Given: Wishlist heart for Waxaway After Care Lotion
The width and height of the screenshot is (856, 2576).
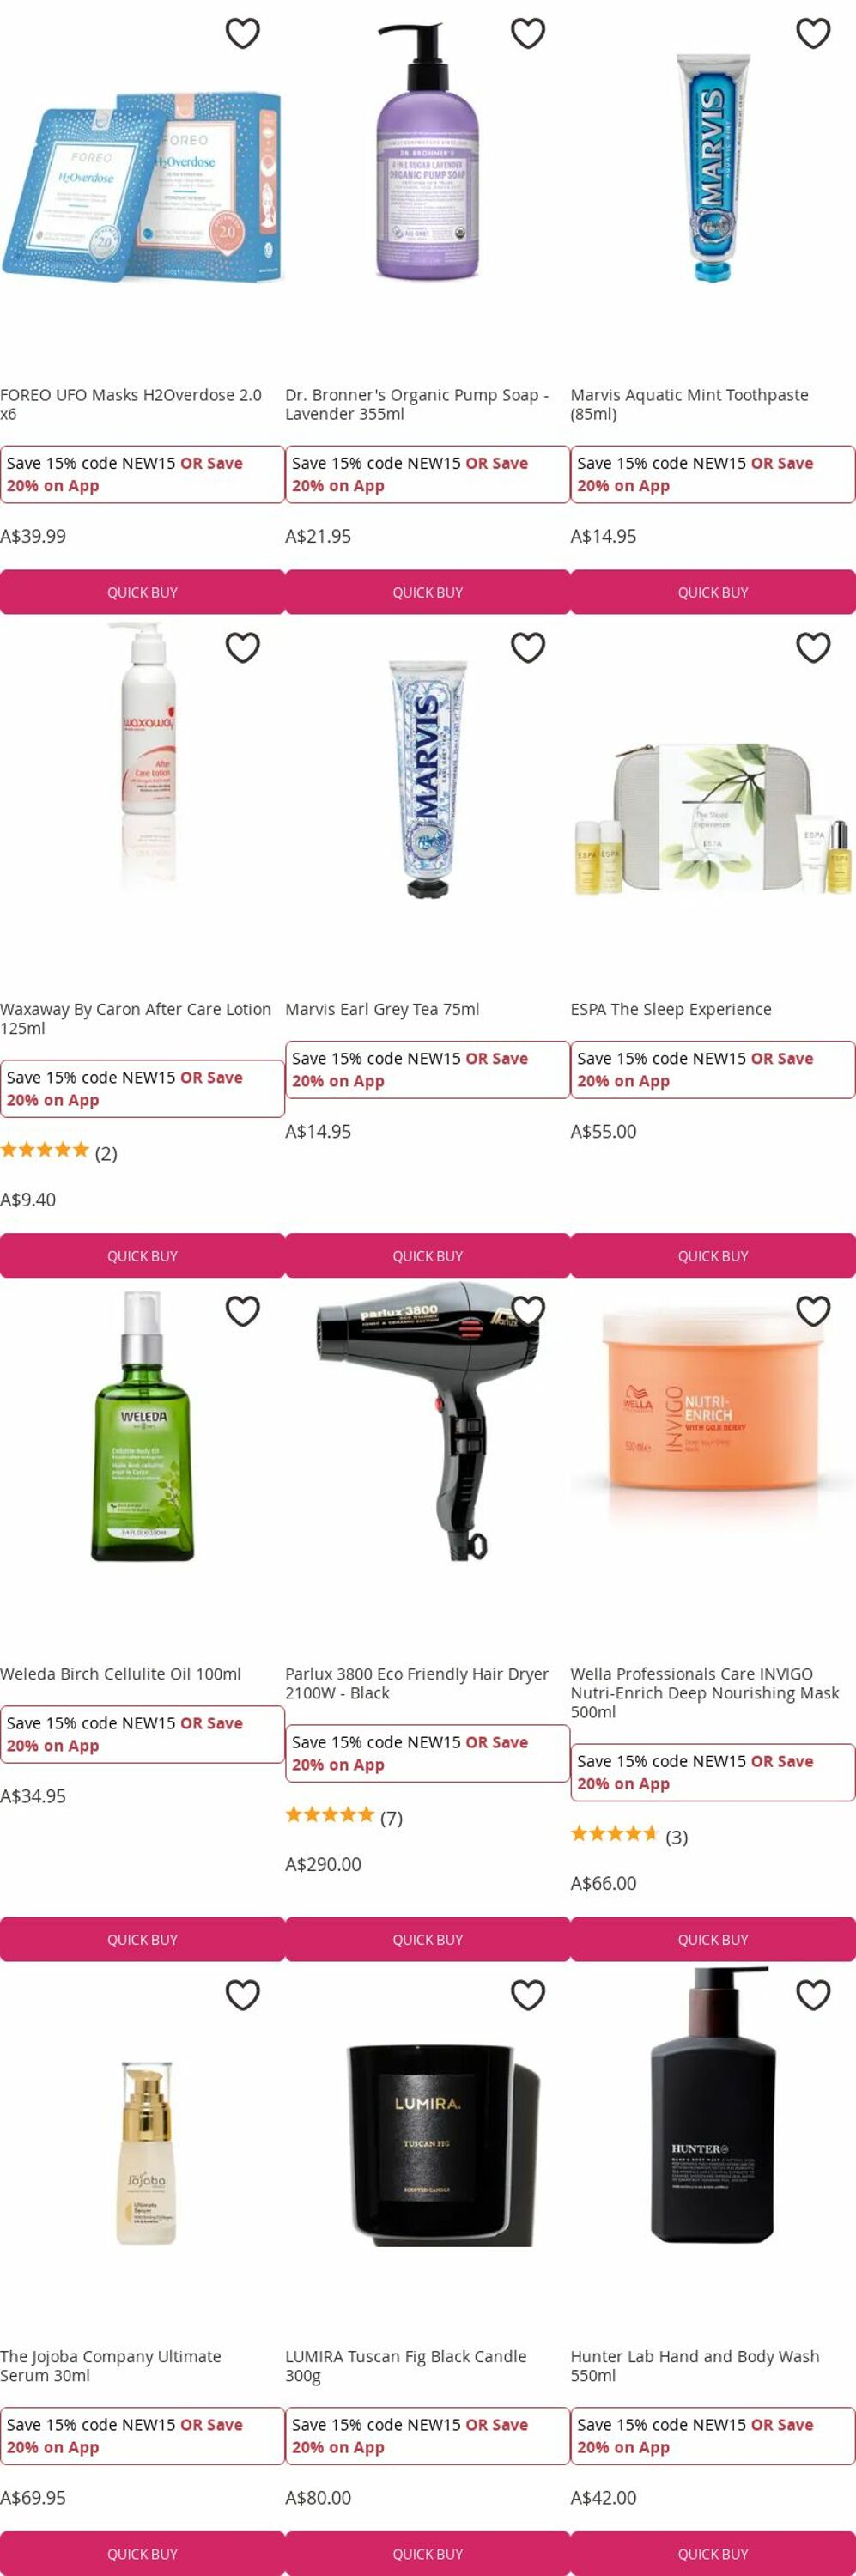Looking at the screenshot, I should [243, 647].
